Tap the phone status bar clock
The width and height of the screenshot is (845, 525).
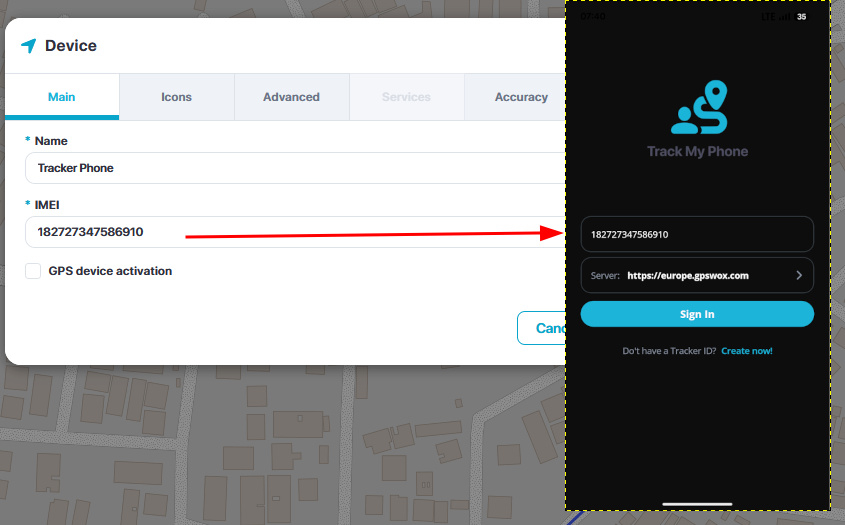[591, 16]
